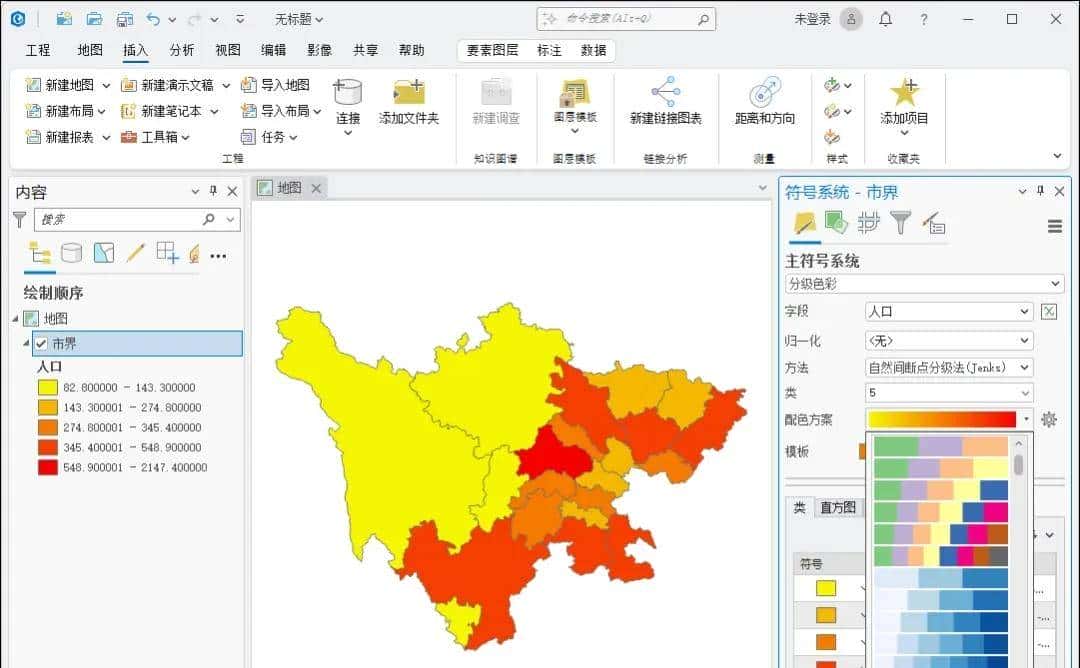This screenshot has width=1080, height=668.
Task: Pin the 内容 panel open
Action: 212,191
